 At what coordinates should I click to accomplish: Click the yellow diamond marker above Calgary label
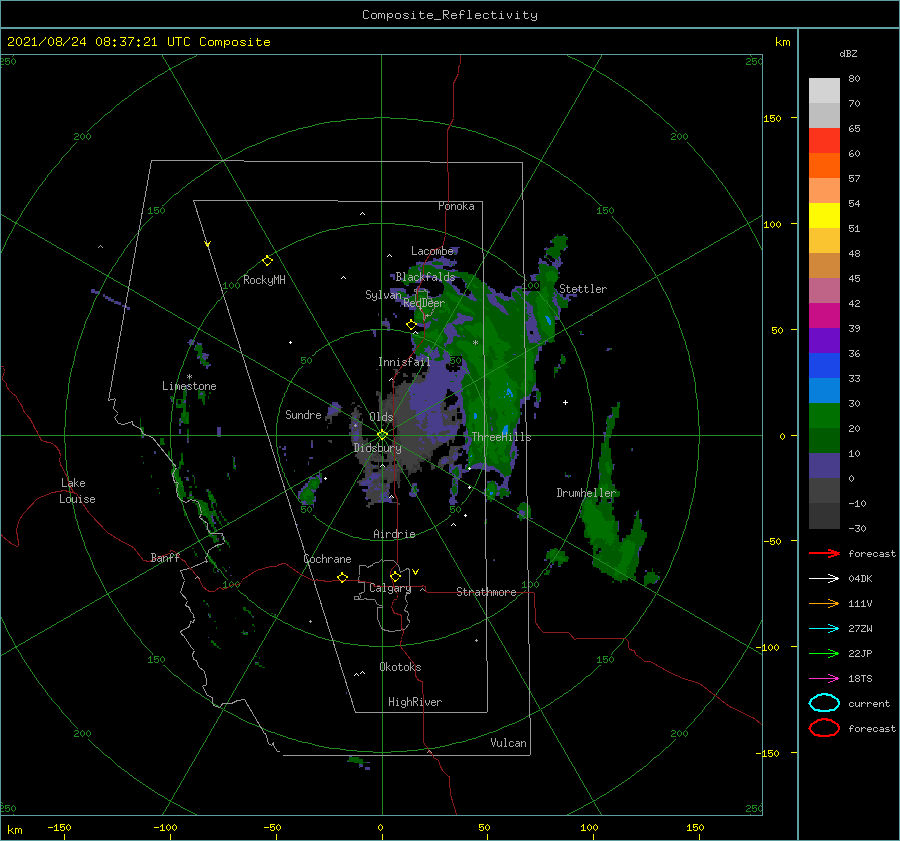[x=395, y=576]
